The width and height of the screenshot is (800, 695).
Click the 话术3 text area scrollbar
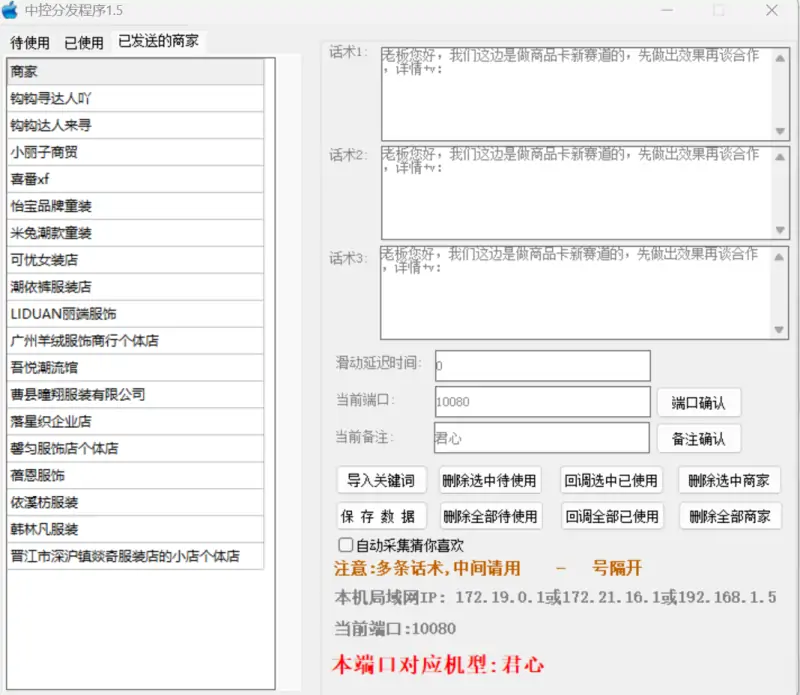click(777, 290)
